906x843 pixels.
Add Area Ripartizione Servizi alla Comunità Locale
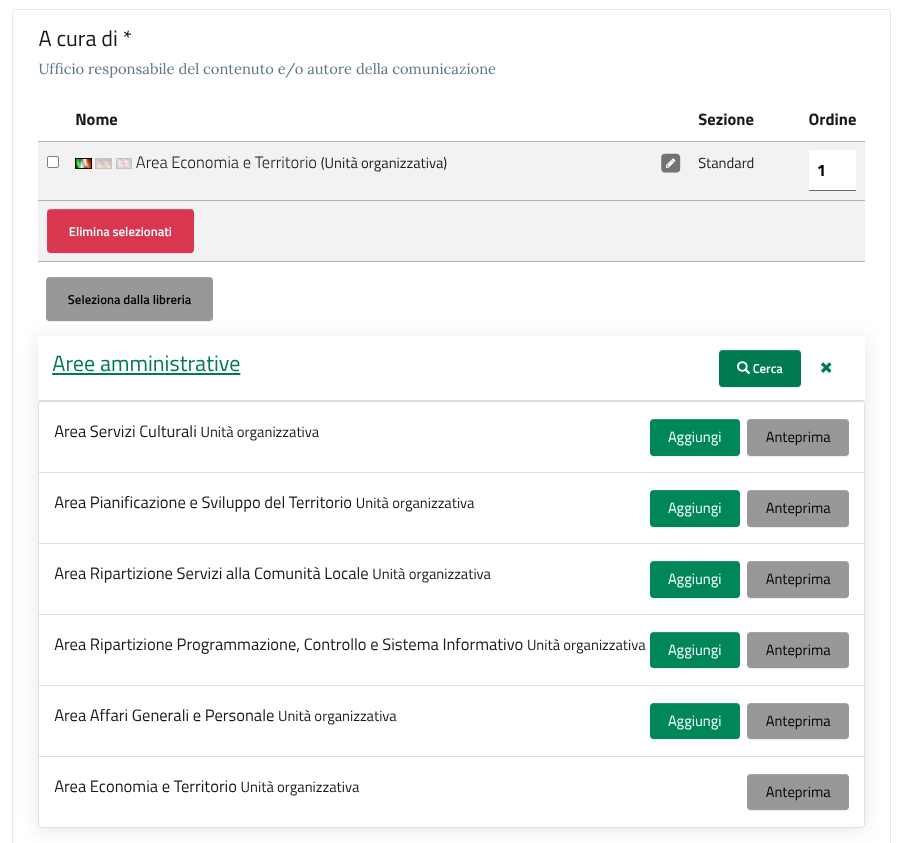[694, 579]
